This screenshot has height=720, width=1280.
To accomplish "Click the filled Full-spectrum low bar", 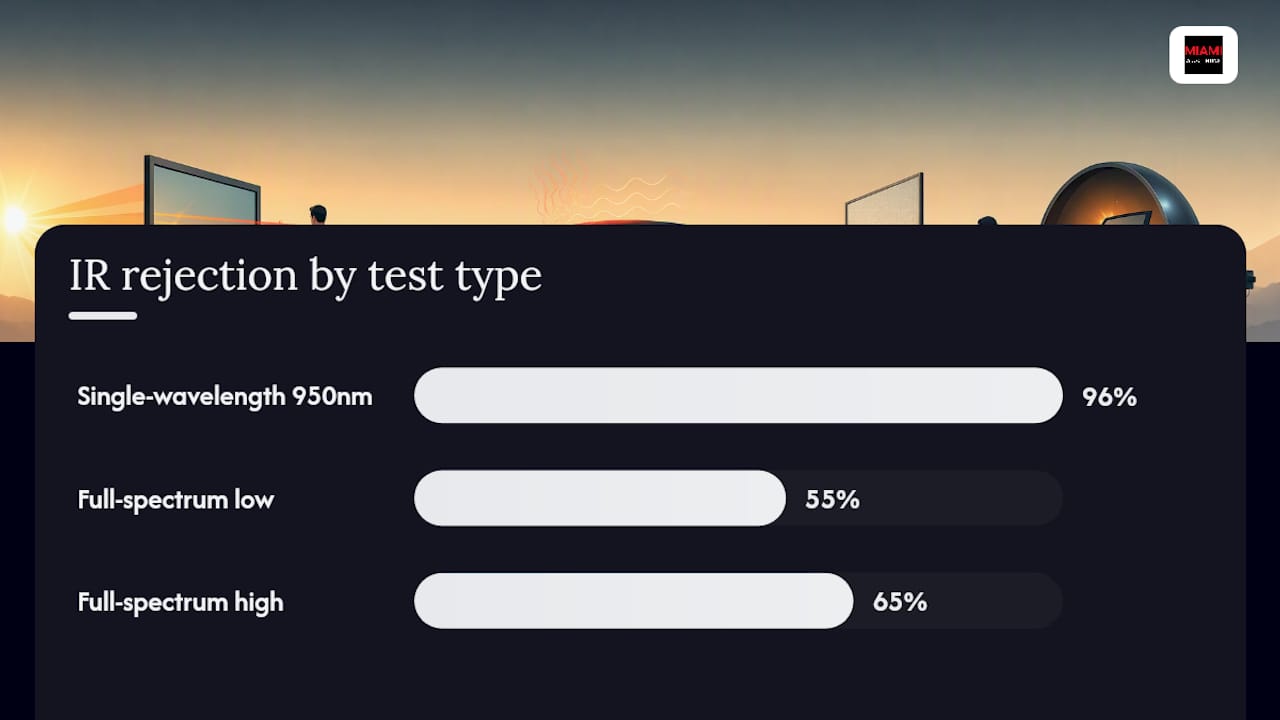I will point(600,498).
